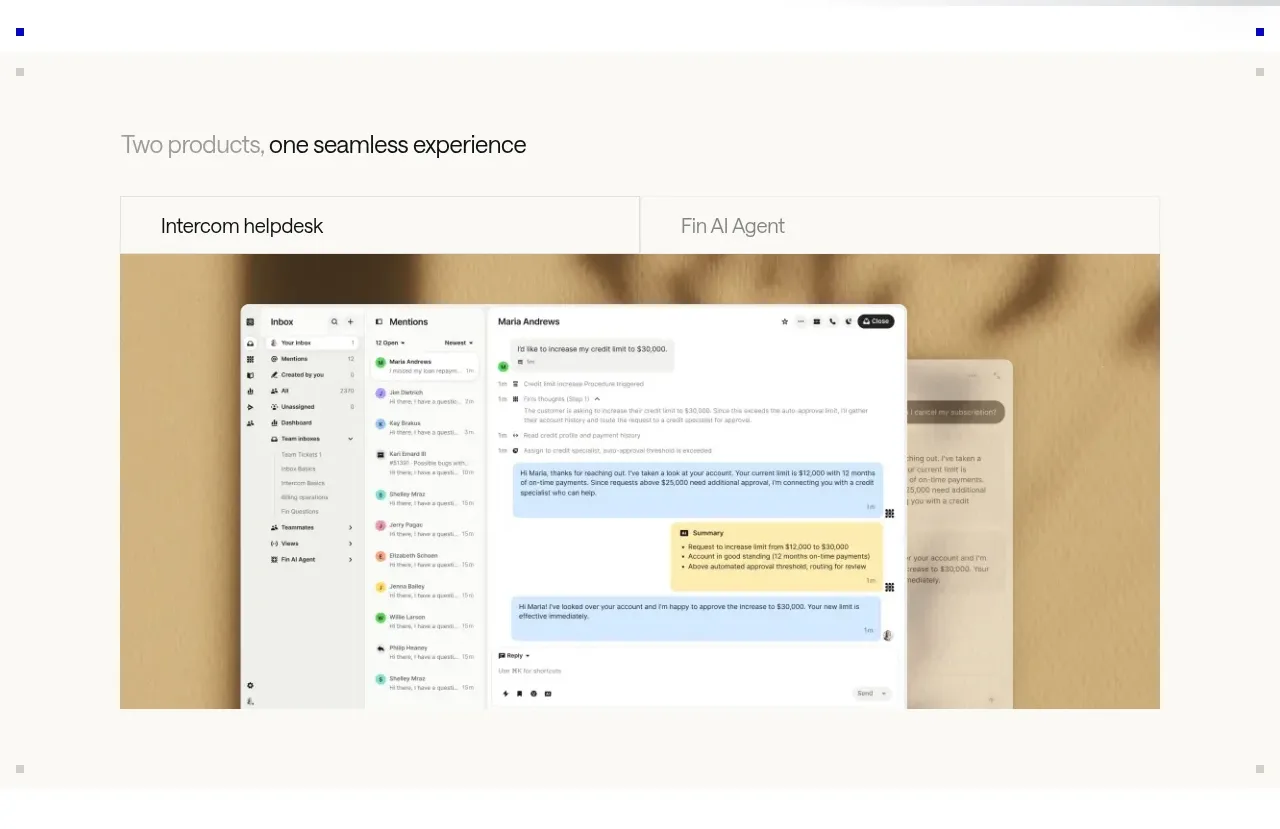Image resolution: width=1280 pixels, height=829 pixels.
Task: Expand the Views section
Action: [350, 543]
